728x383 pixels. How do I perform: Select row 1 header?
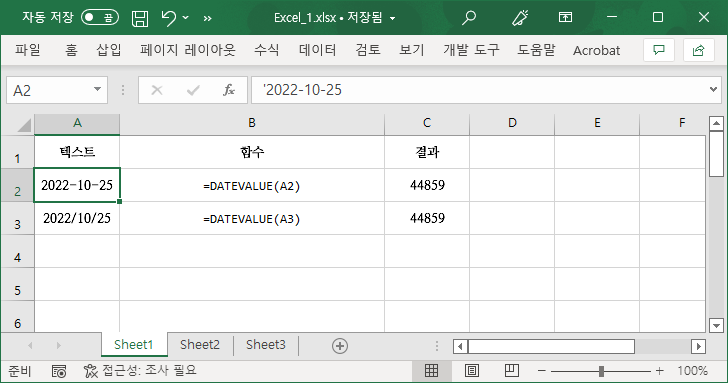pyautogui.click(x=18, y=152)
